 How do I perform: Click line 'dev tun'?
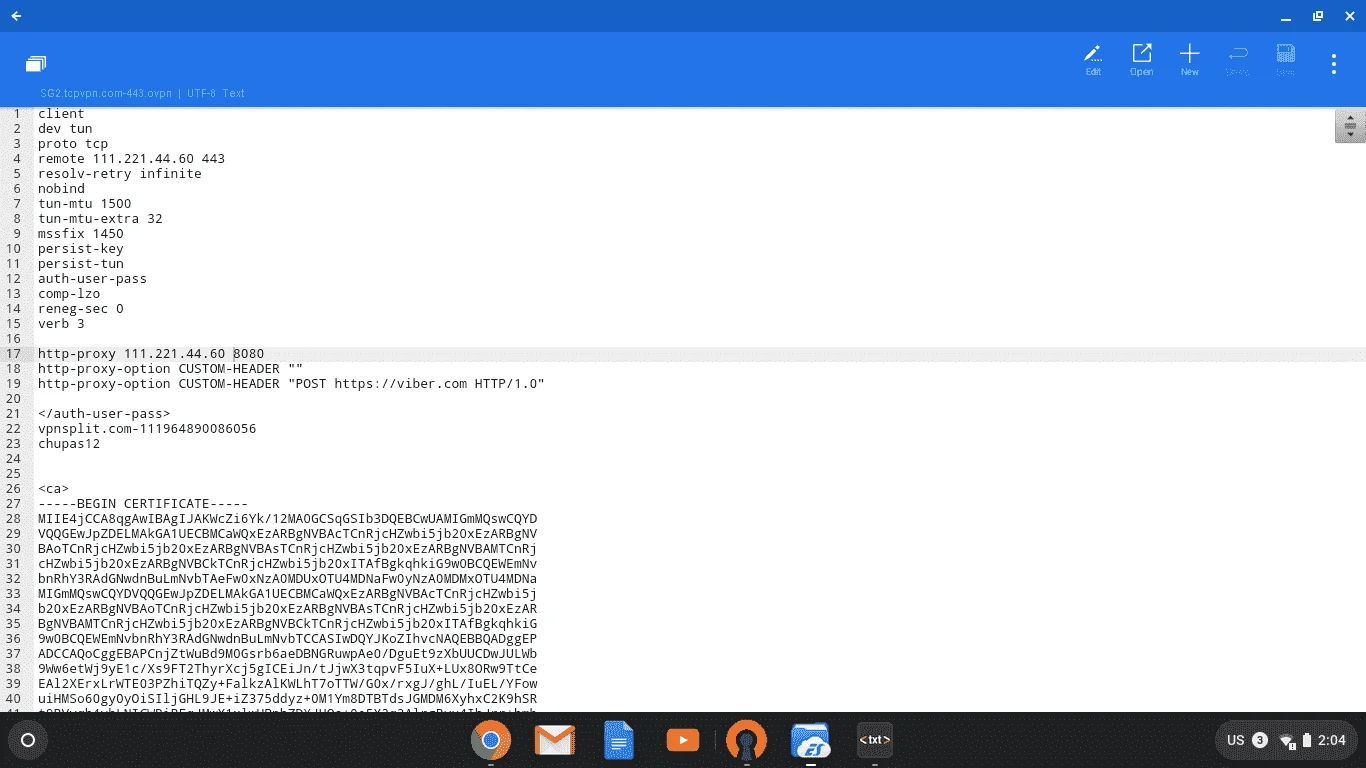65,129
